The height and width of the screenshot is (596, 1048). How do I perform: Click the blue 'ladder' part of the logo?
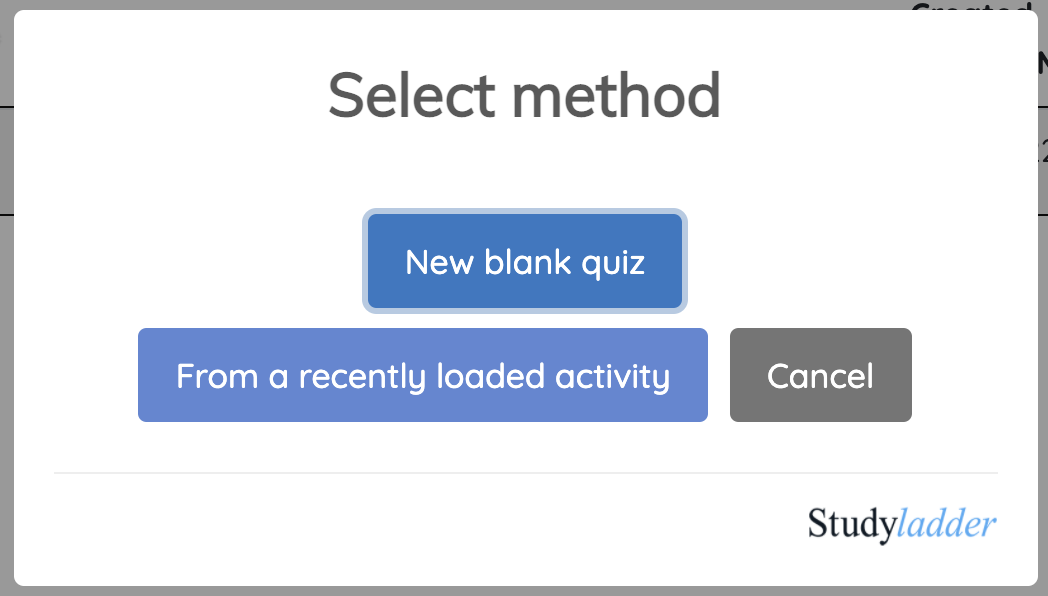point(945,524)
